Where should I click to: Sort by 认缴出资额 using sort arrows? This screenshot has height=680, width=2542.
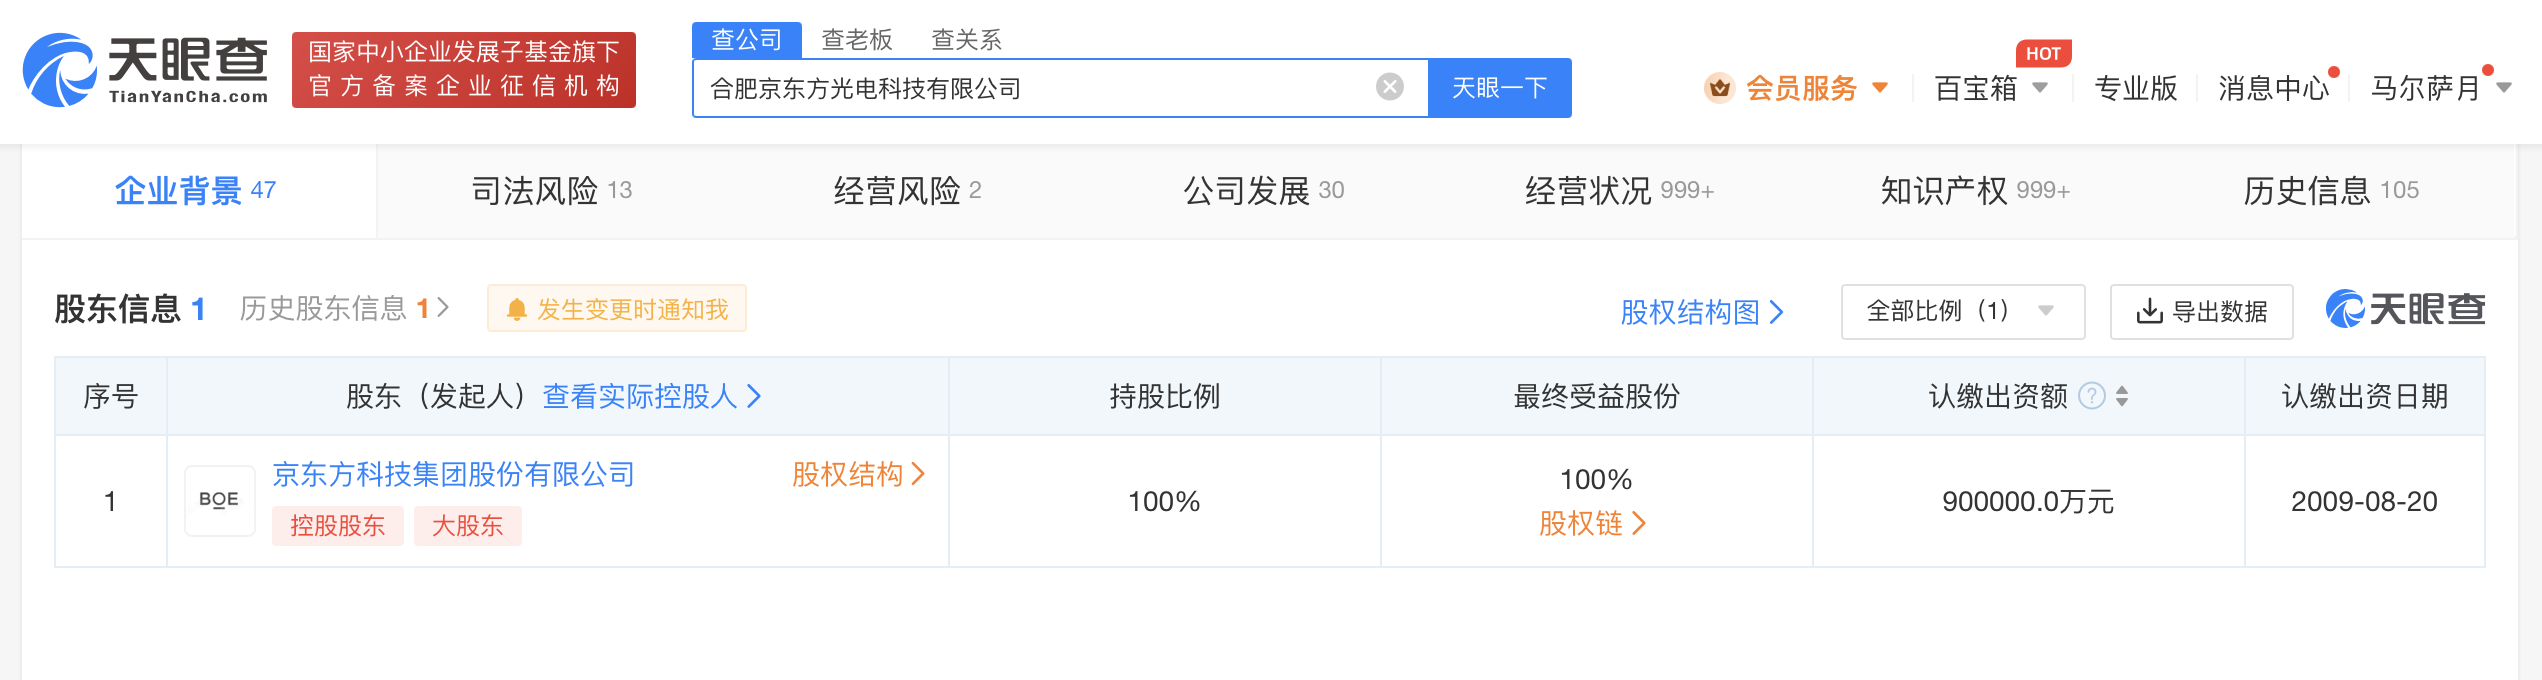(2122, 396)
